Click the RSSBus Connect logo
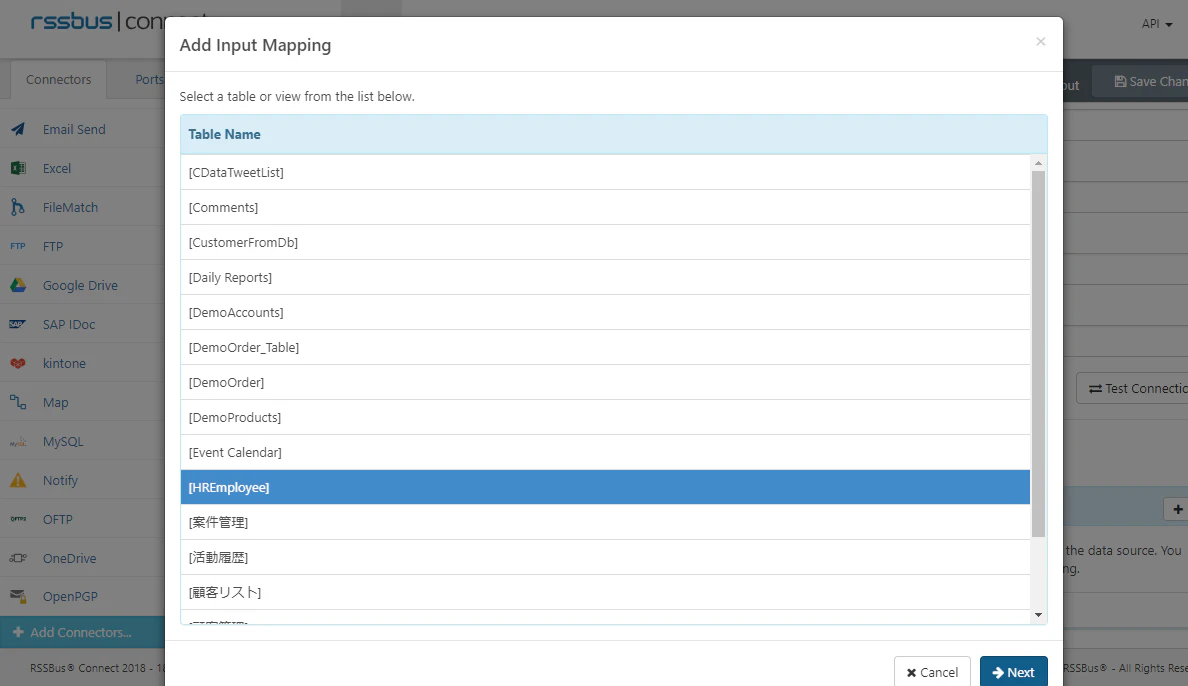This screenshot has height=686, width=1188. pyautogui.click(x=98, y=21)
